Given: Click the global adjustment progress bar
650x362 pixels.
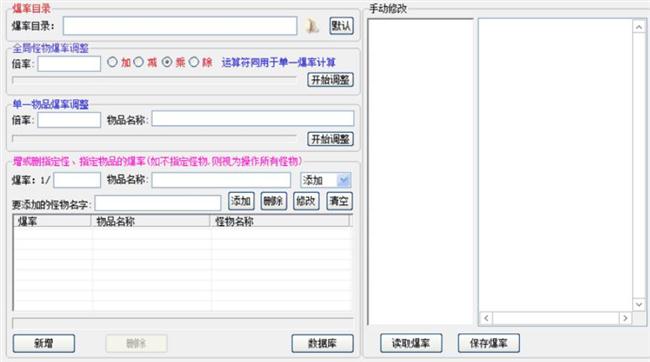Looking at the screenshot, I should pyautogui.click(x=154, y=80).
